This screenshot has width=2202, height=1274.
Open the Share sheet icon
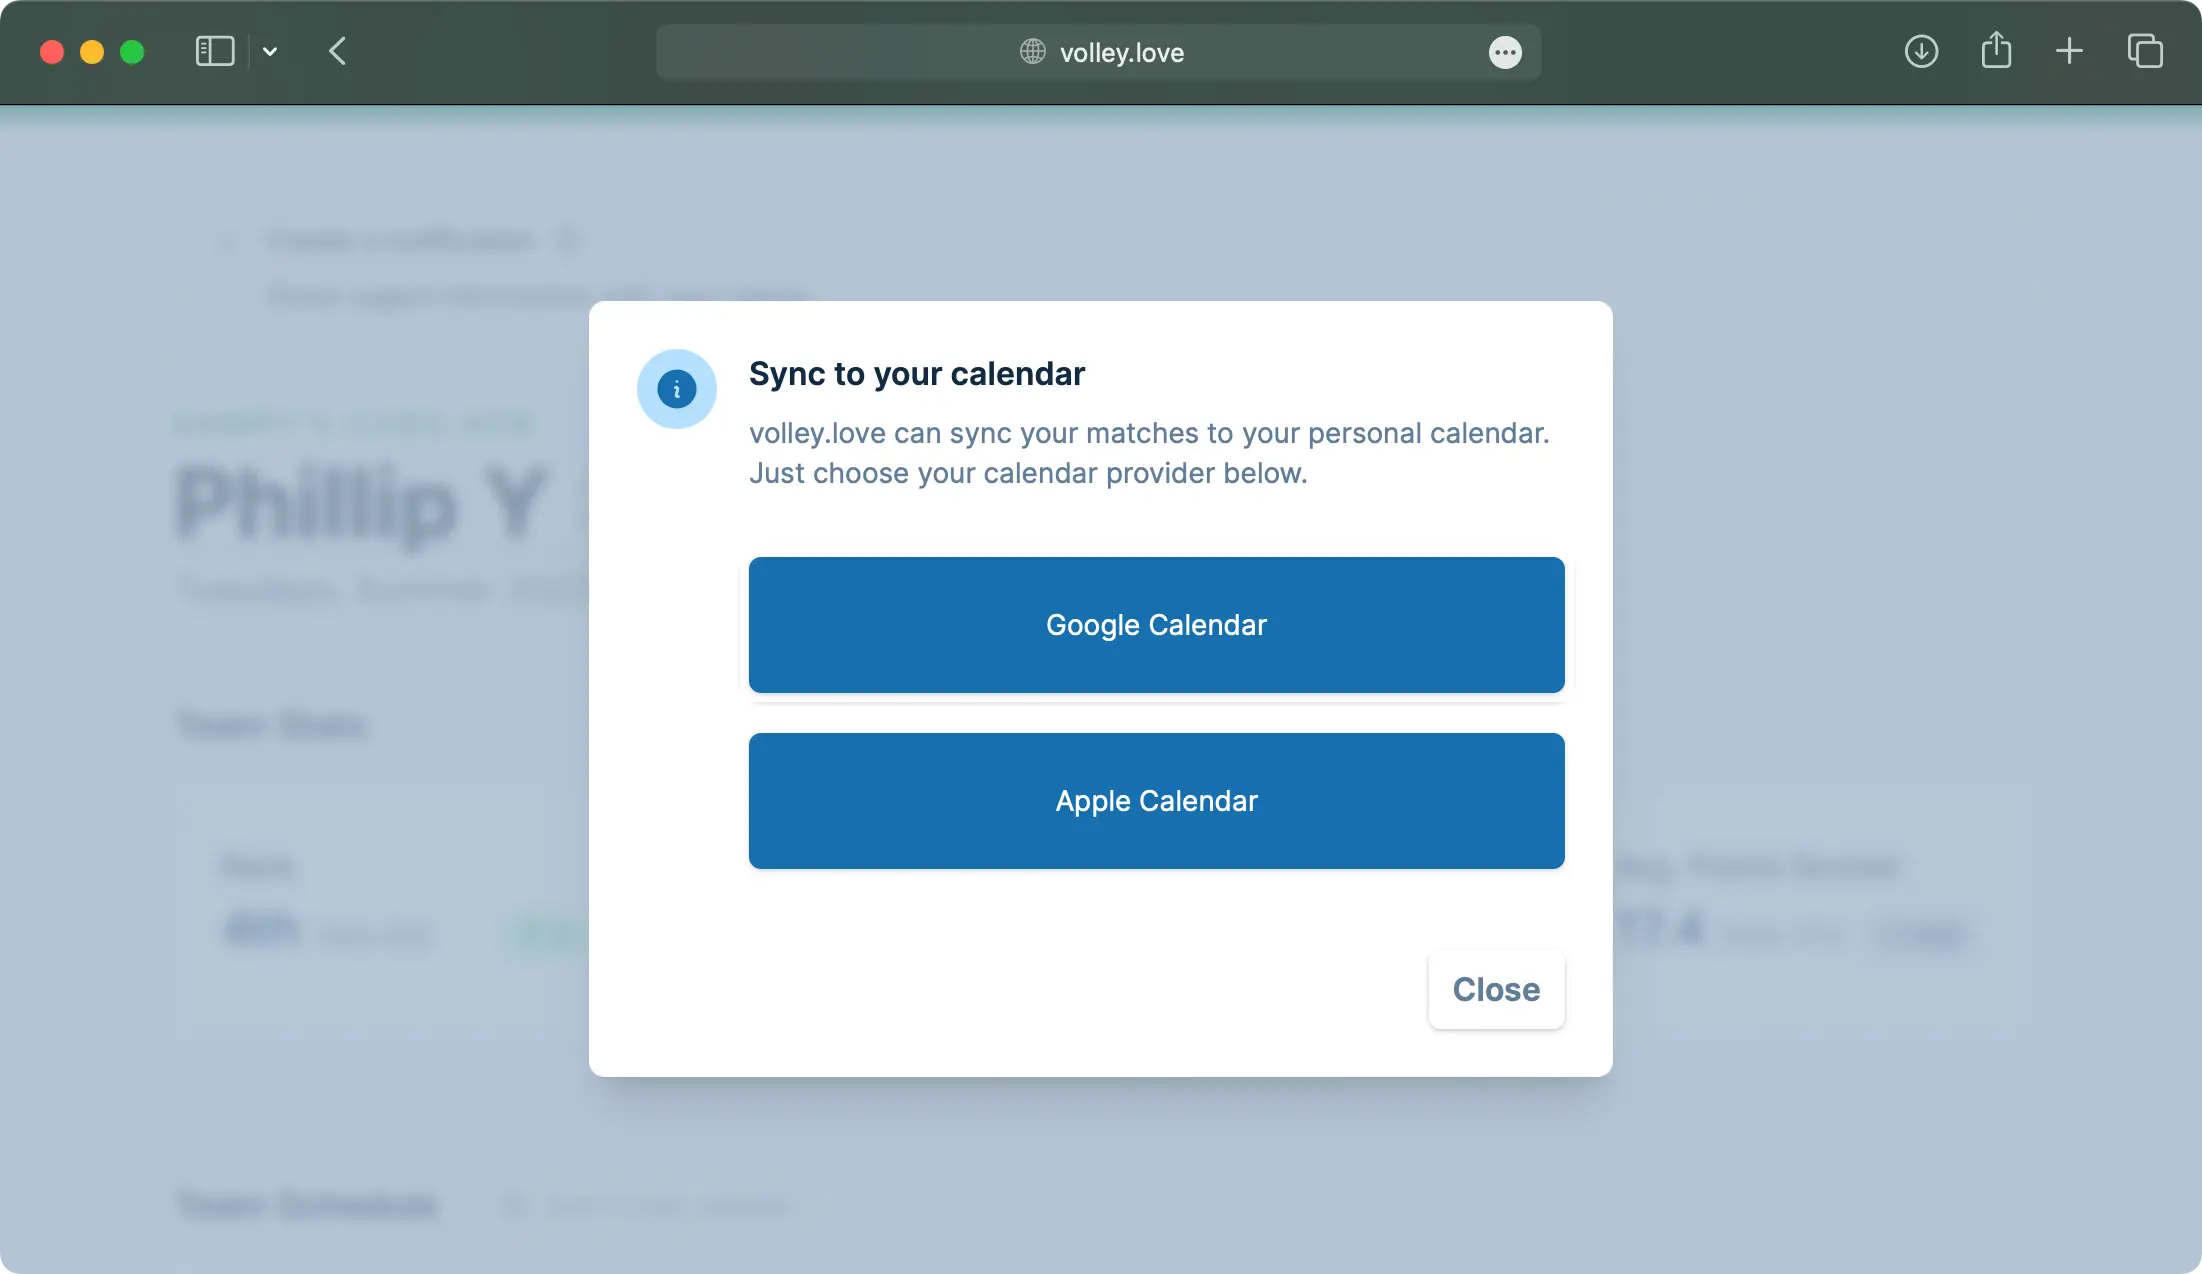click(1996, 50)
